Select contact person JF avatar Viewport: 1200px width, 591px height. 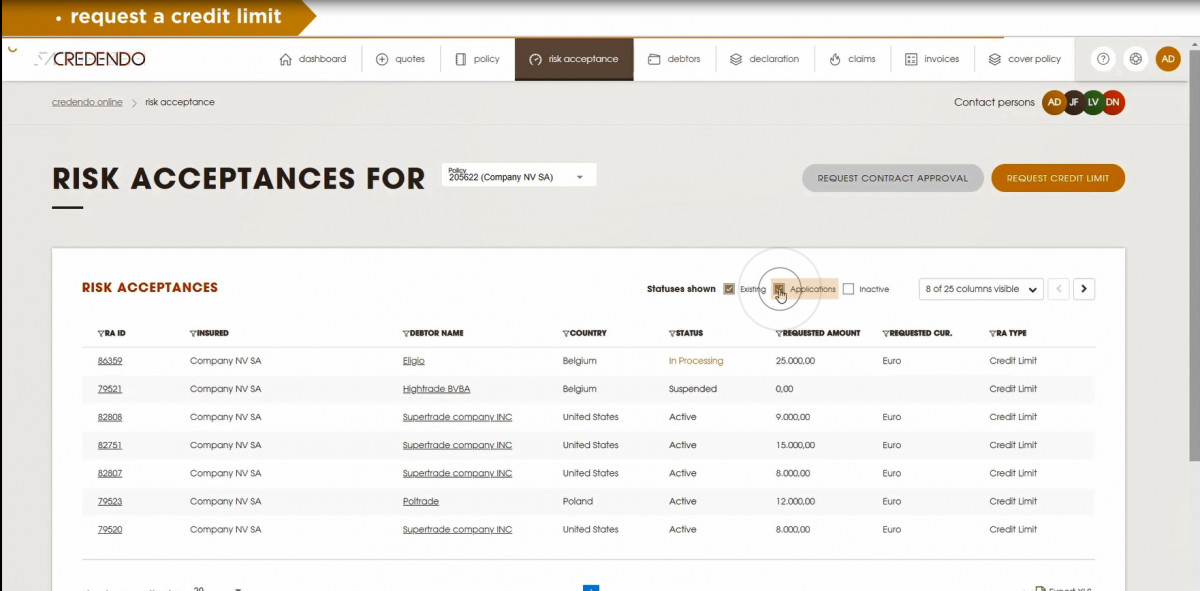click(1074, 102)
